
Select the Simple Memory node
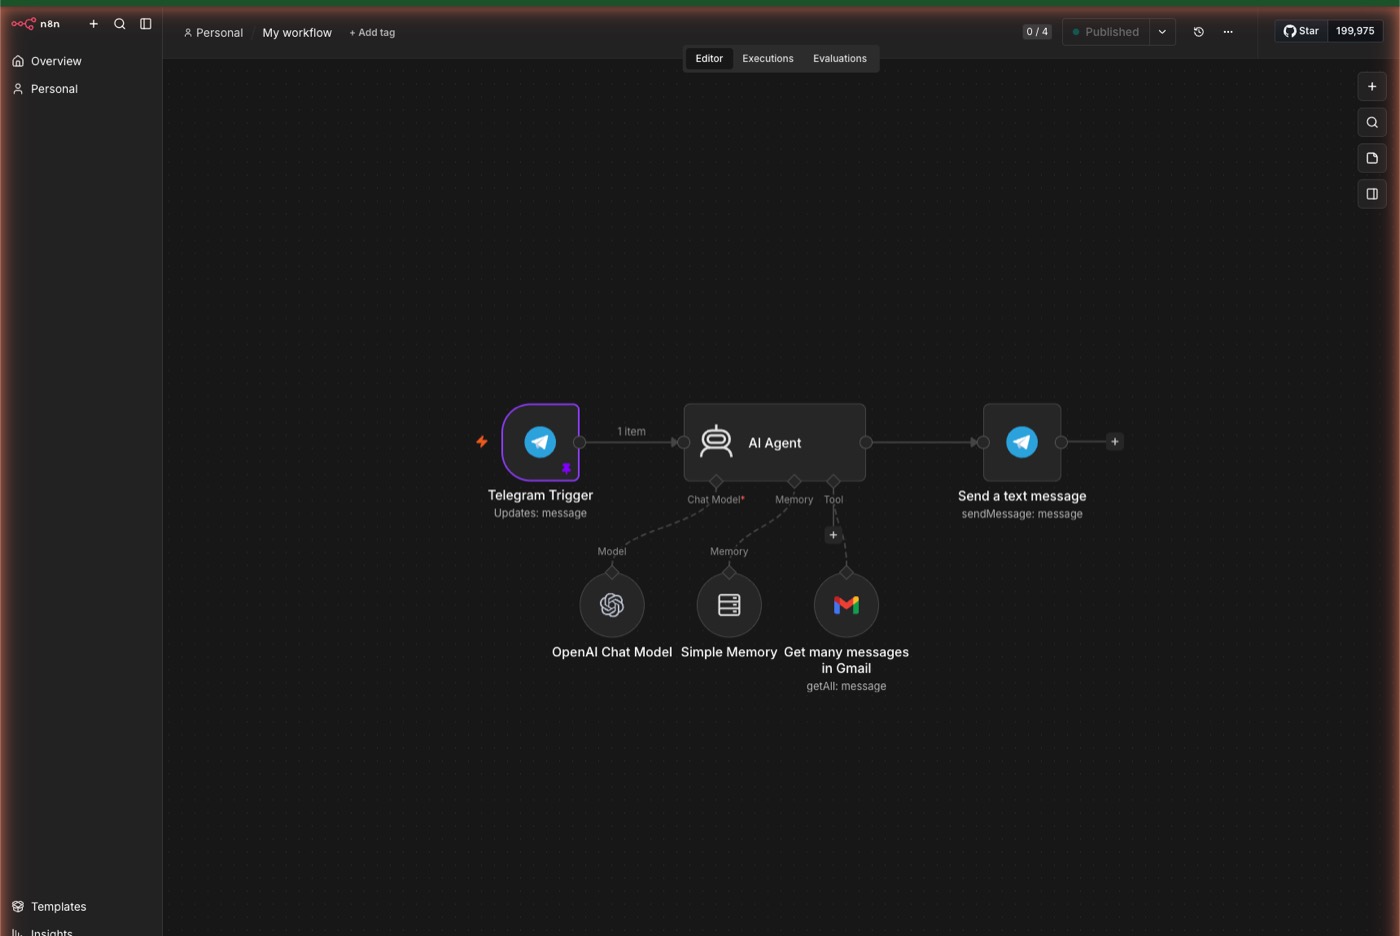(x=729, y=605)
